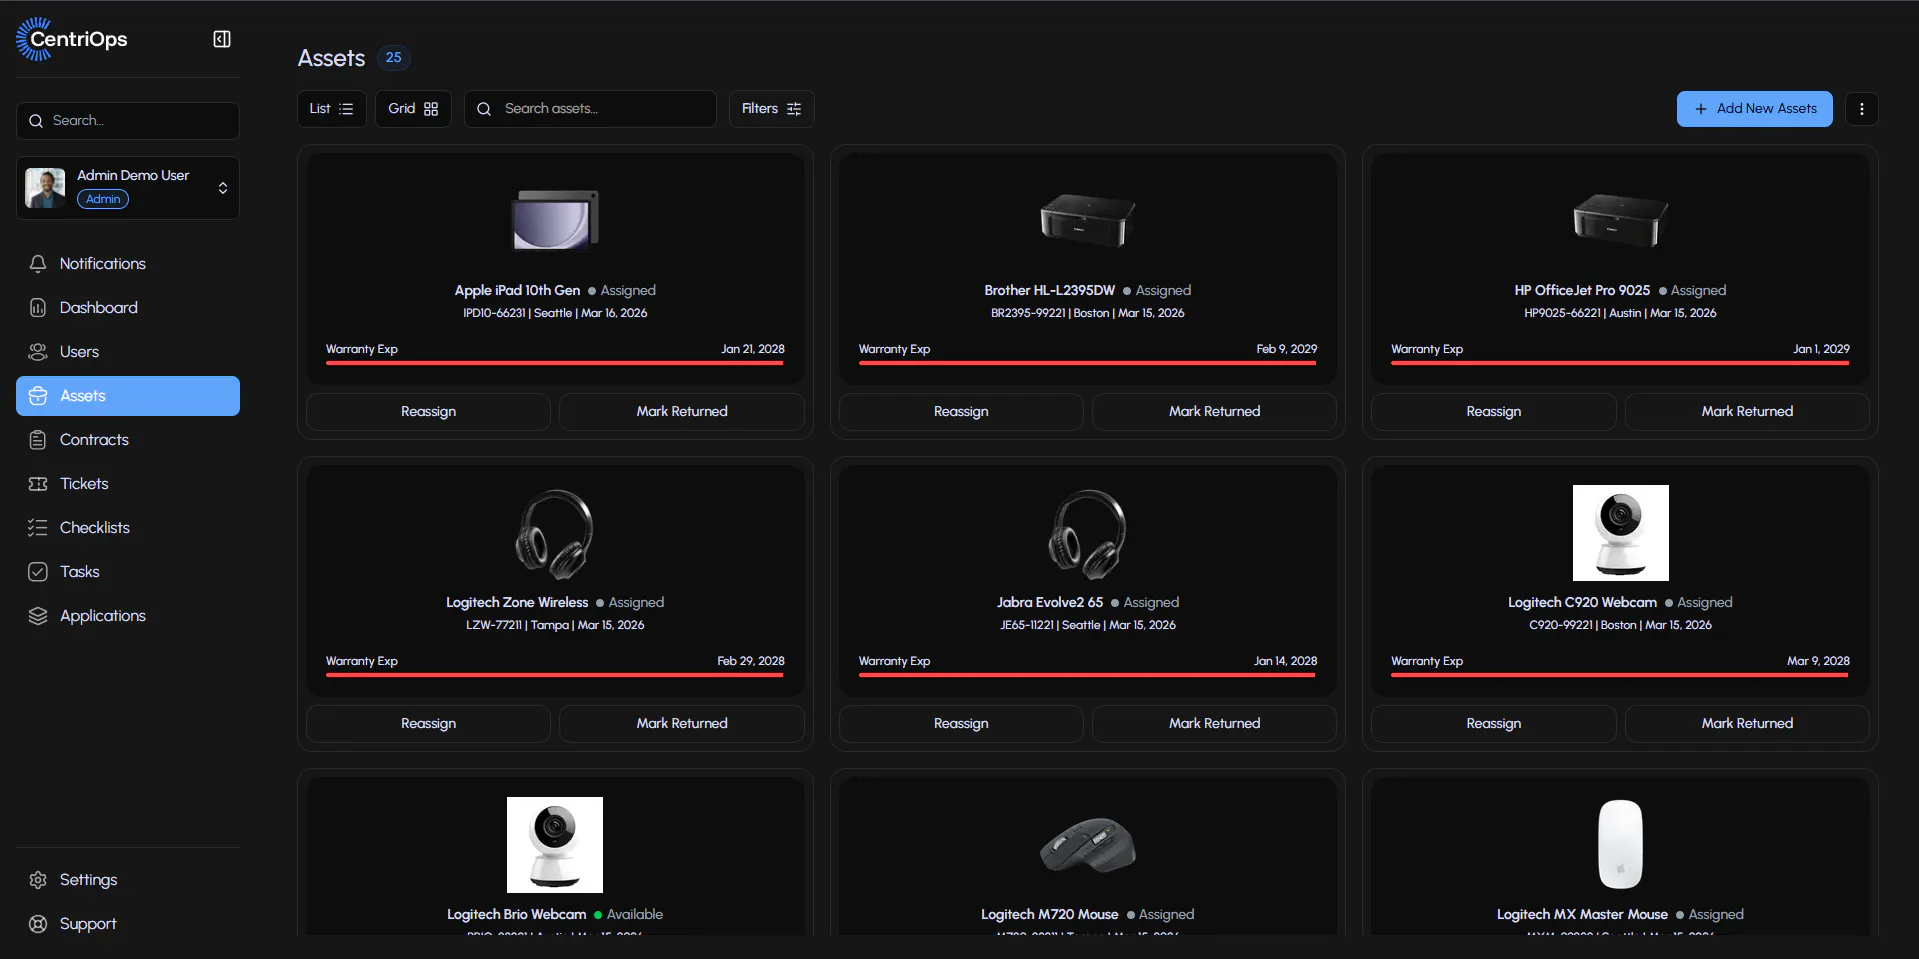
Task: Click the Contracts sidebar icon
Action: pyautogui.click(x=38, y=440)
